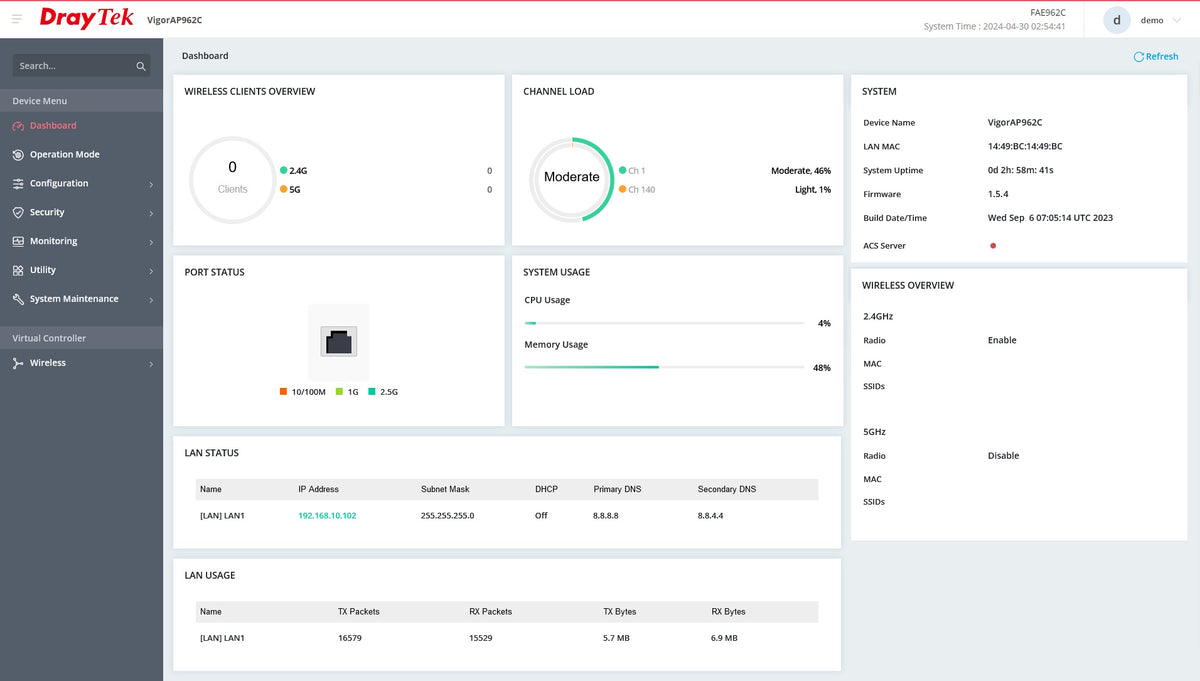Click the orange Ch 140 legend dot
The height and width of the screenshot is (681, 1200).
(x=623, y=189)
